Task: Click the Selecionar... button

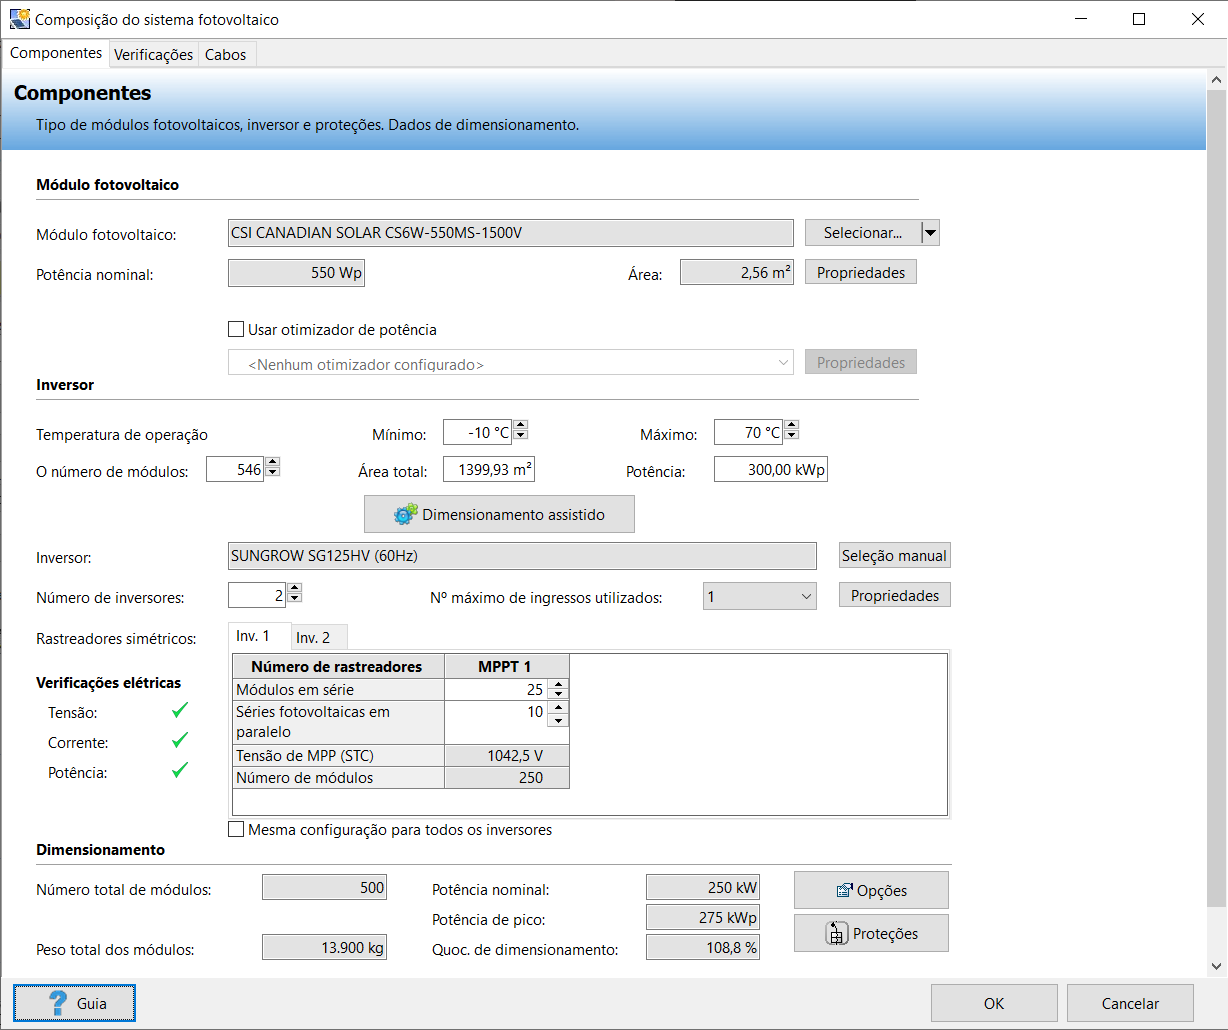Action: coord(863,233)
